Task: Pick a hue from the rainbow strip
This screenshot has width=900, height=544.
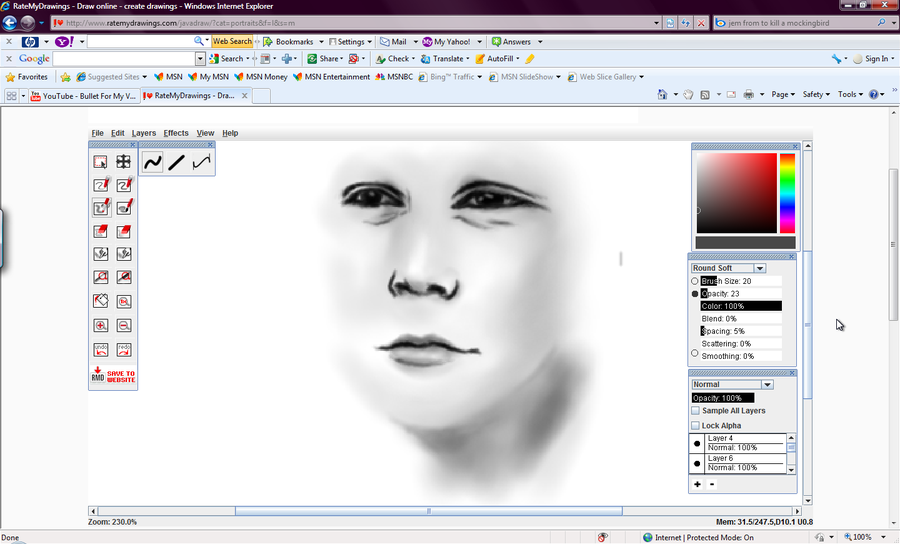Action: point(787,192)
